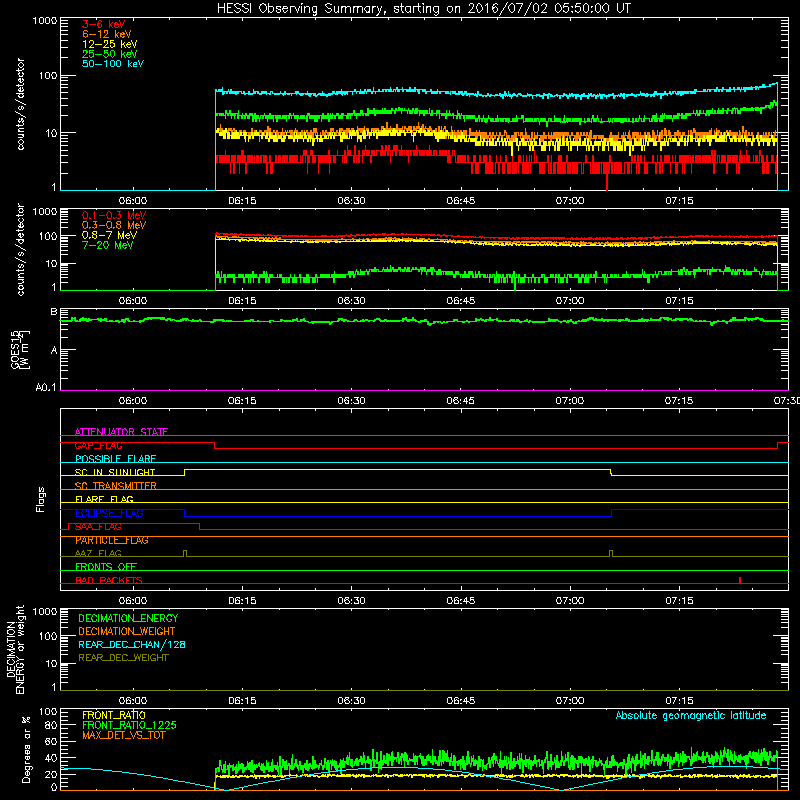The image size is (800, 800).
Task: Click the SC_IN_SUNLIGHT flag label
Action: click(x=115, y=472)
